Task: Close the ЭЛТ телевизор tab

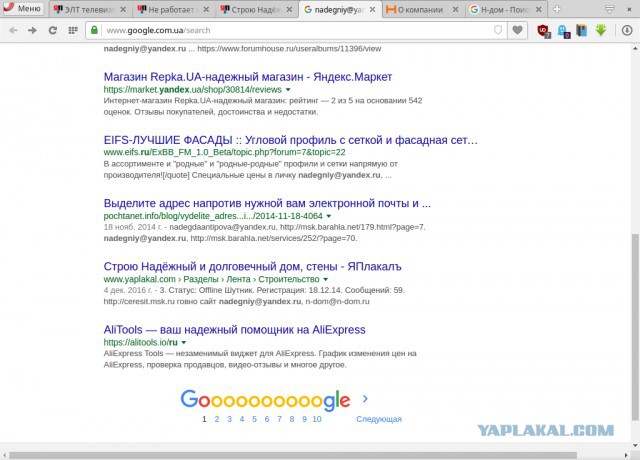Action: coord(123,9)
